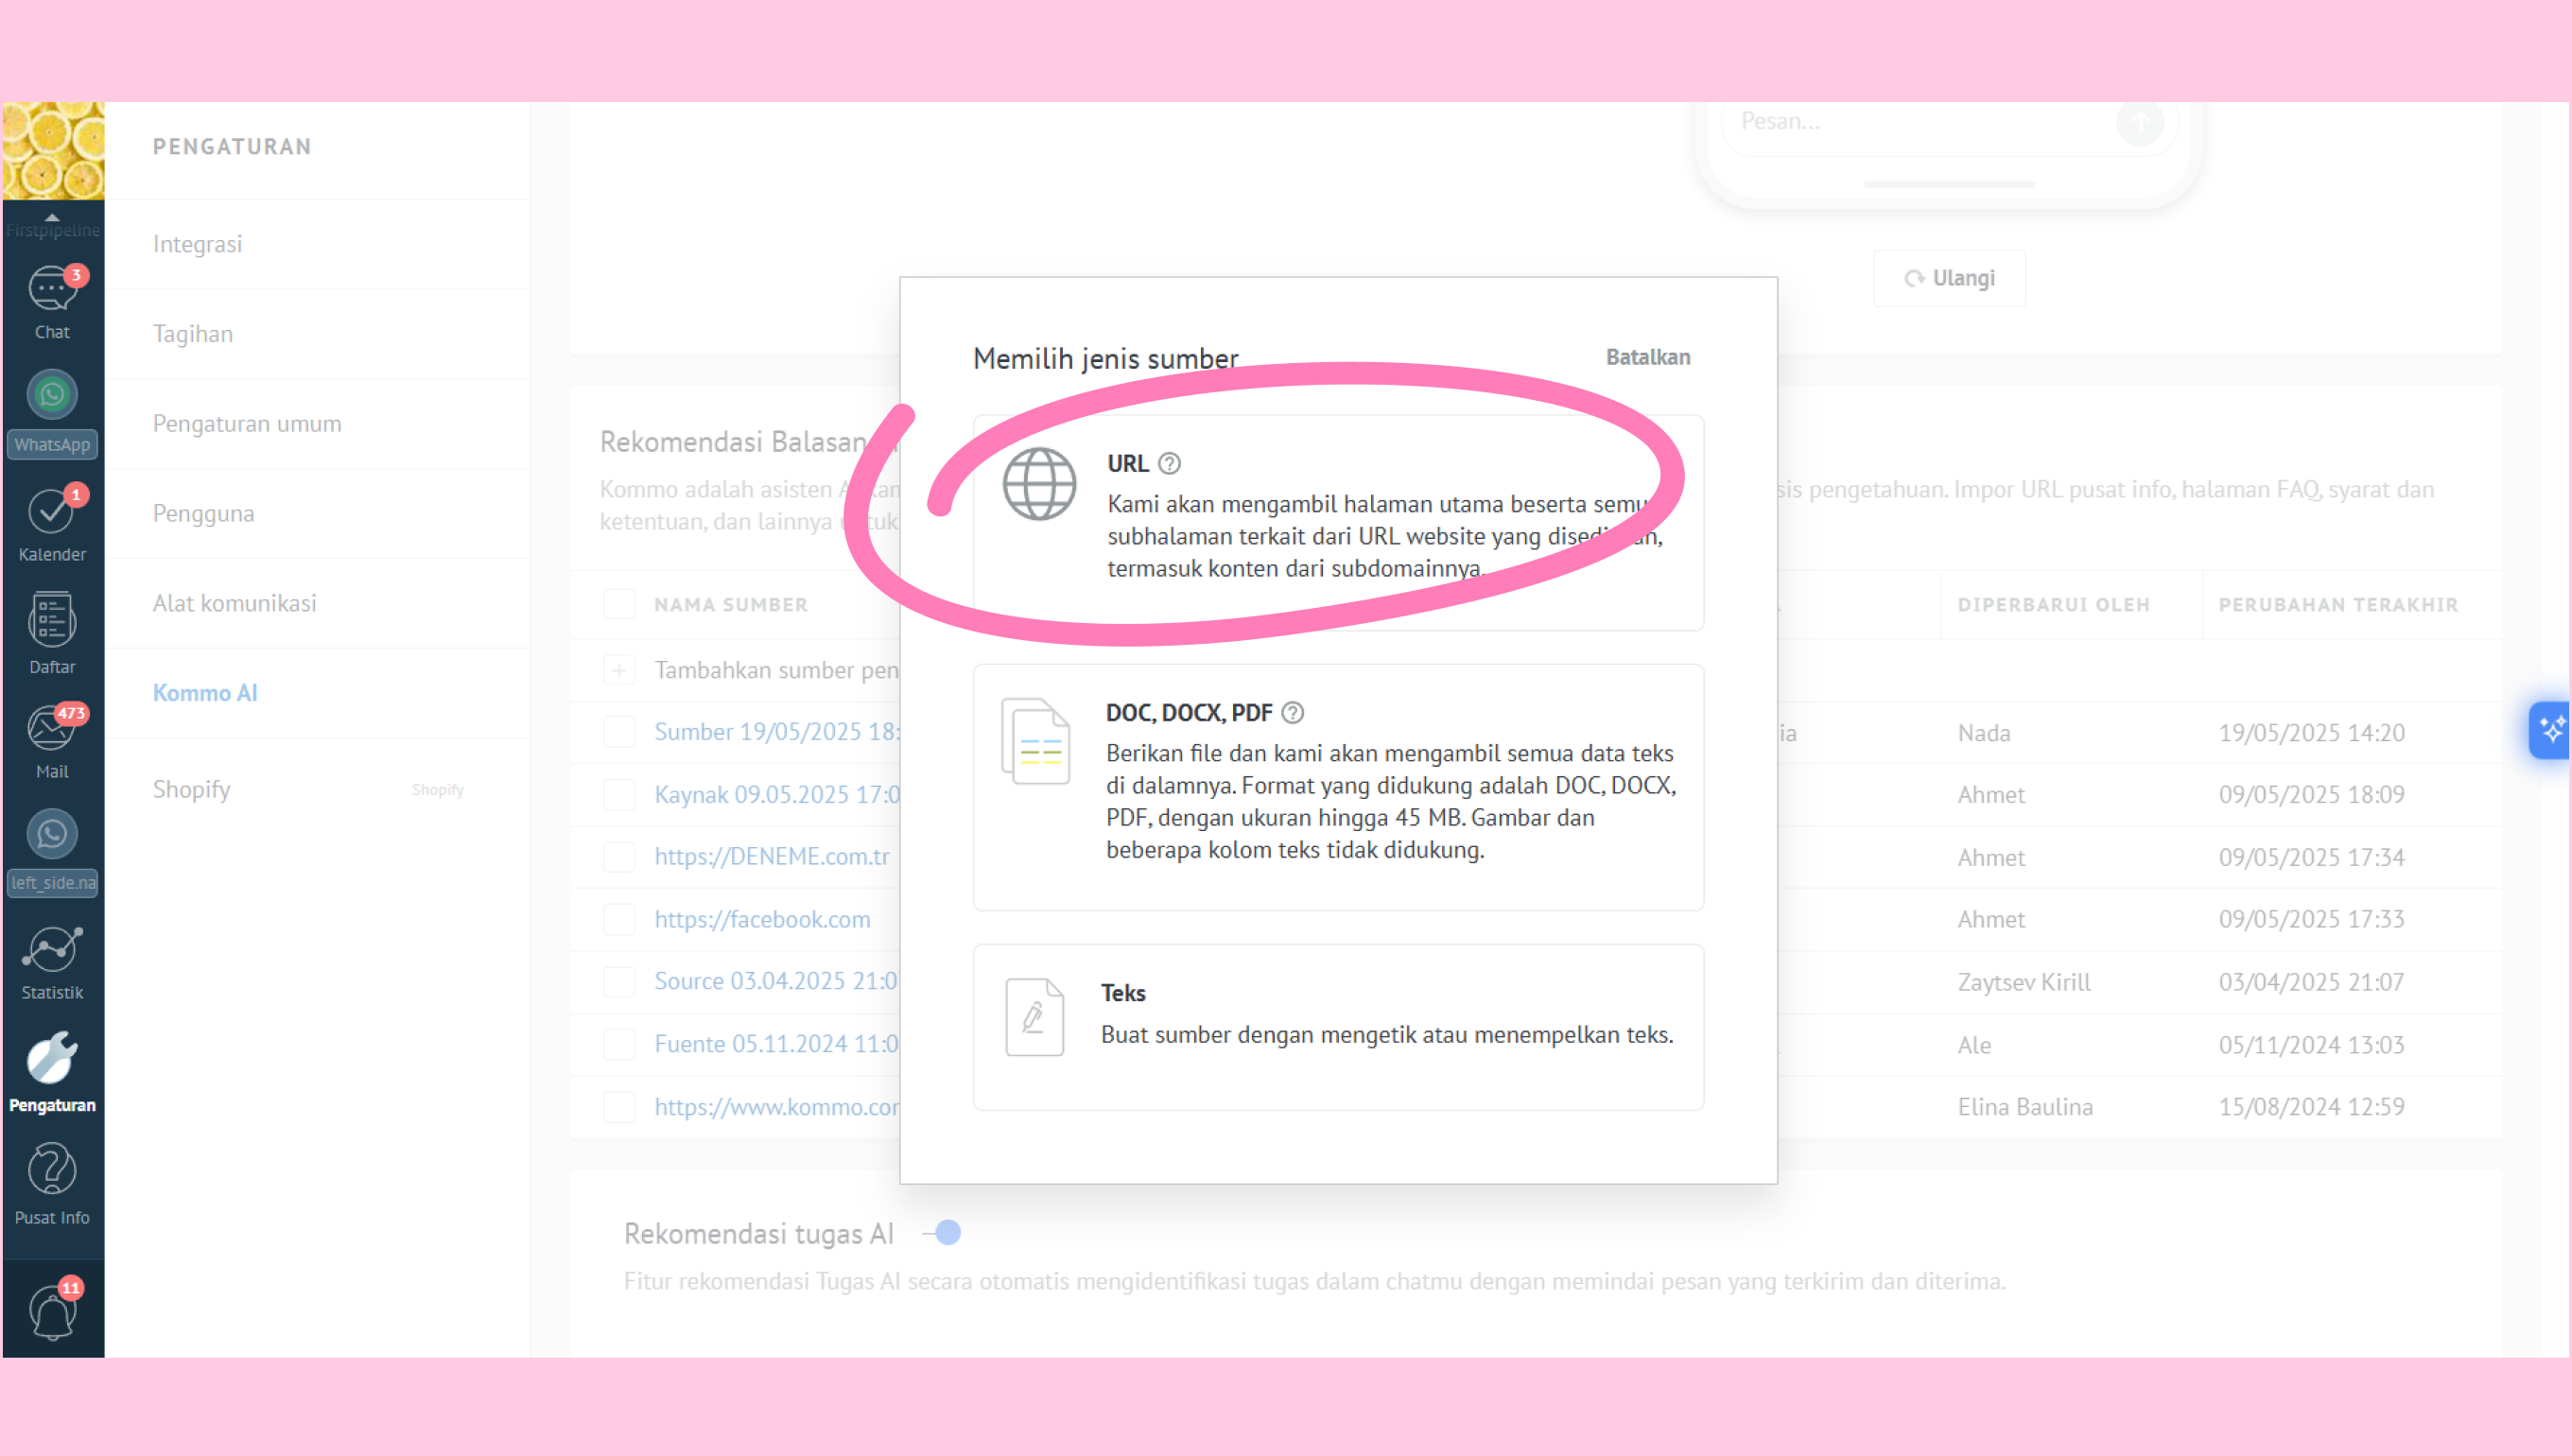The image size is (2572, 1456).
Task: Click the Ulangi retry button
Action: [1949, 278]
